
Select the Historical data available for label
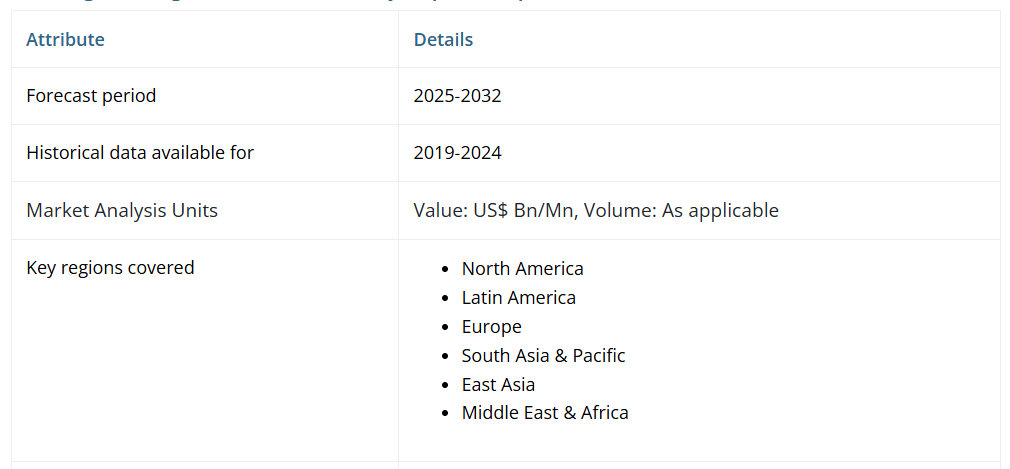point(140,153)
